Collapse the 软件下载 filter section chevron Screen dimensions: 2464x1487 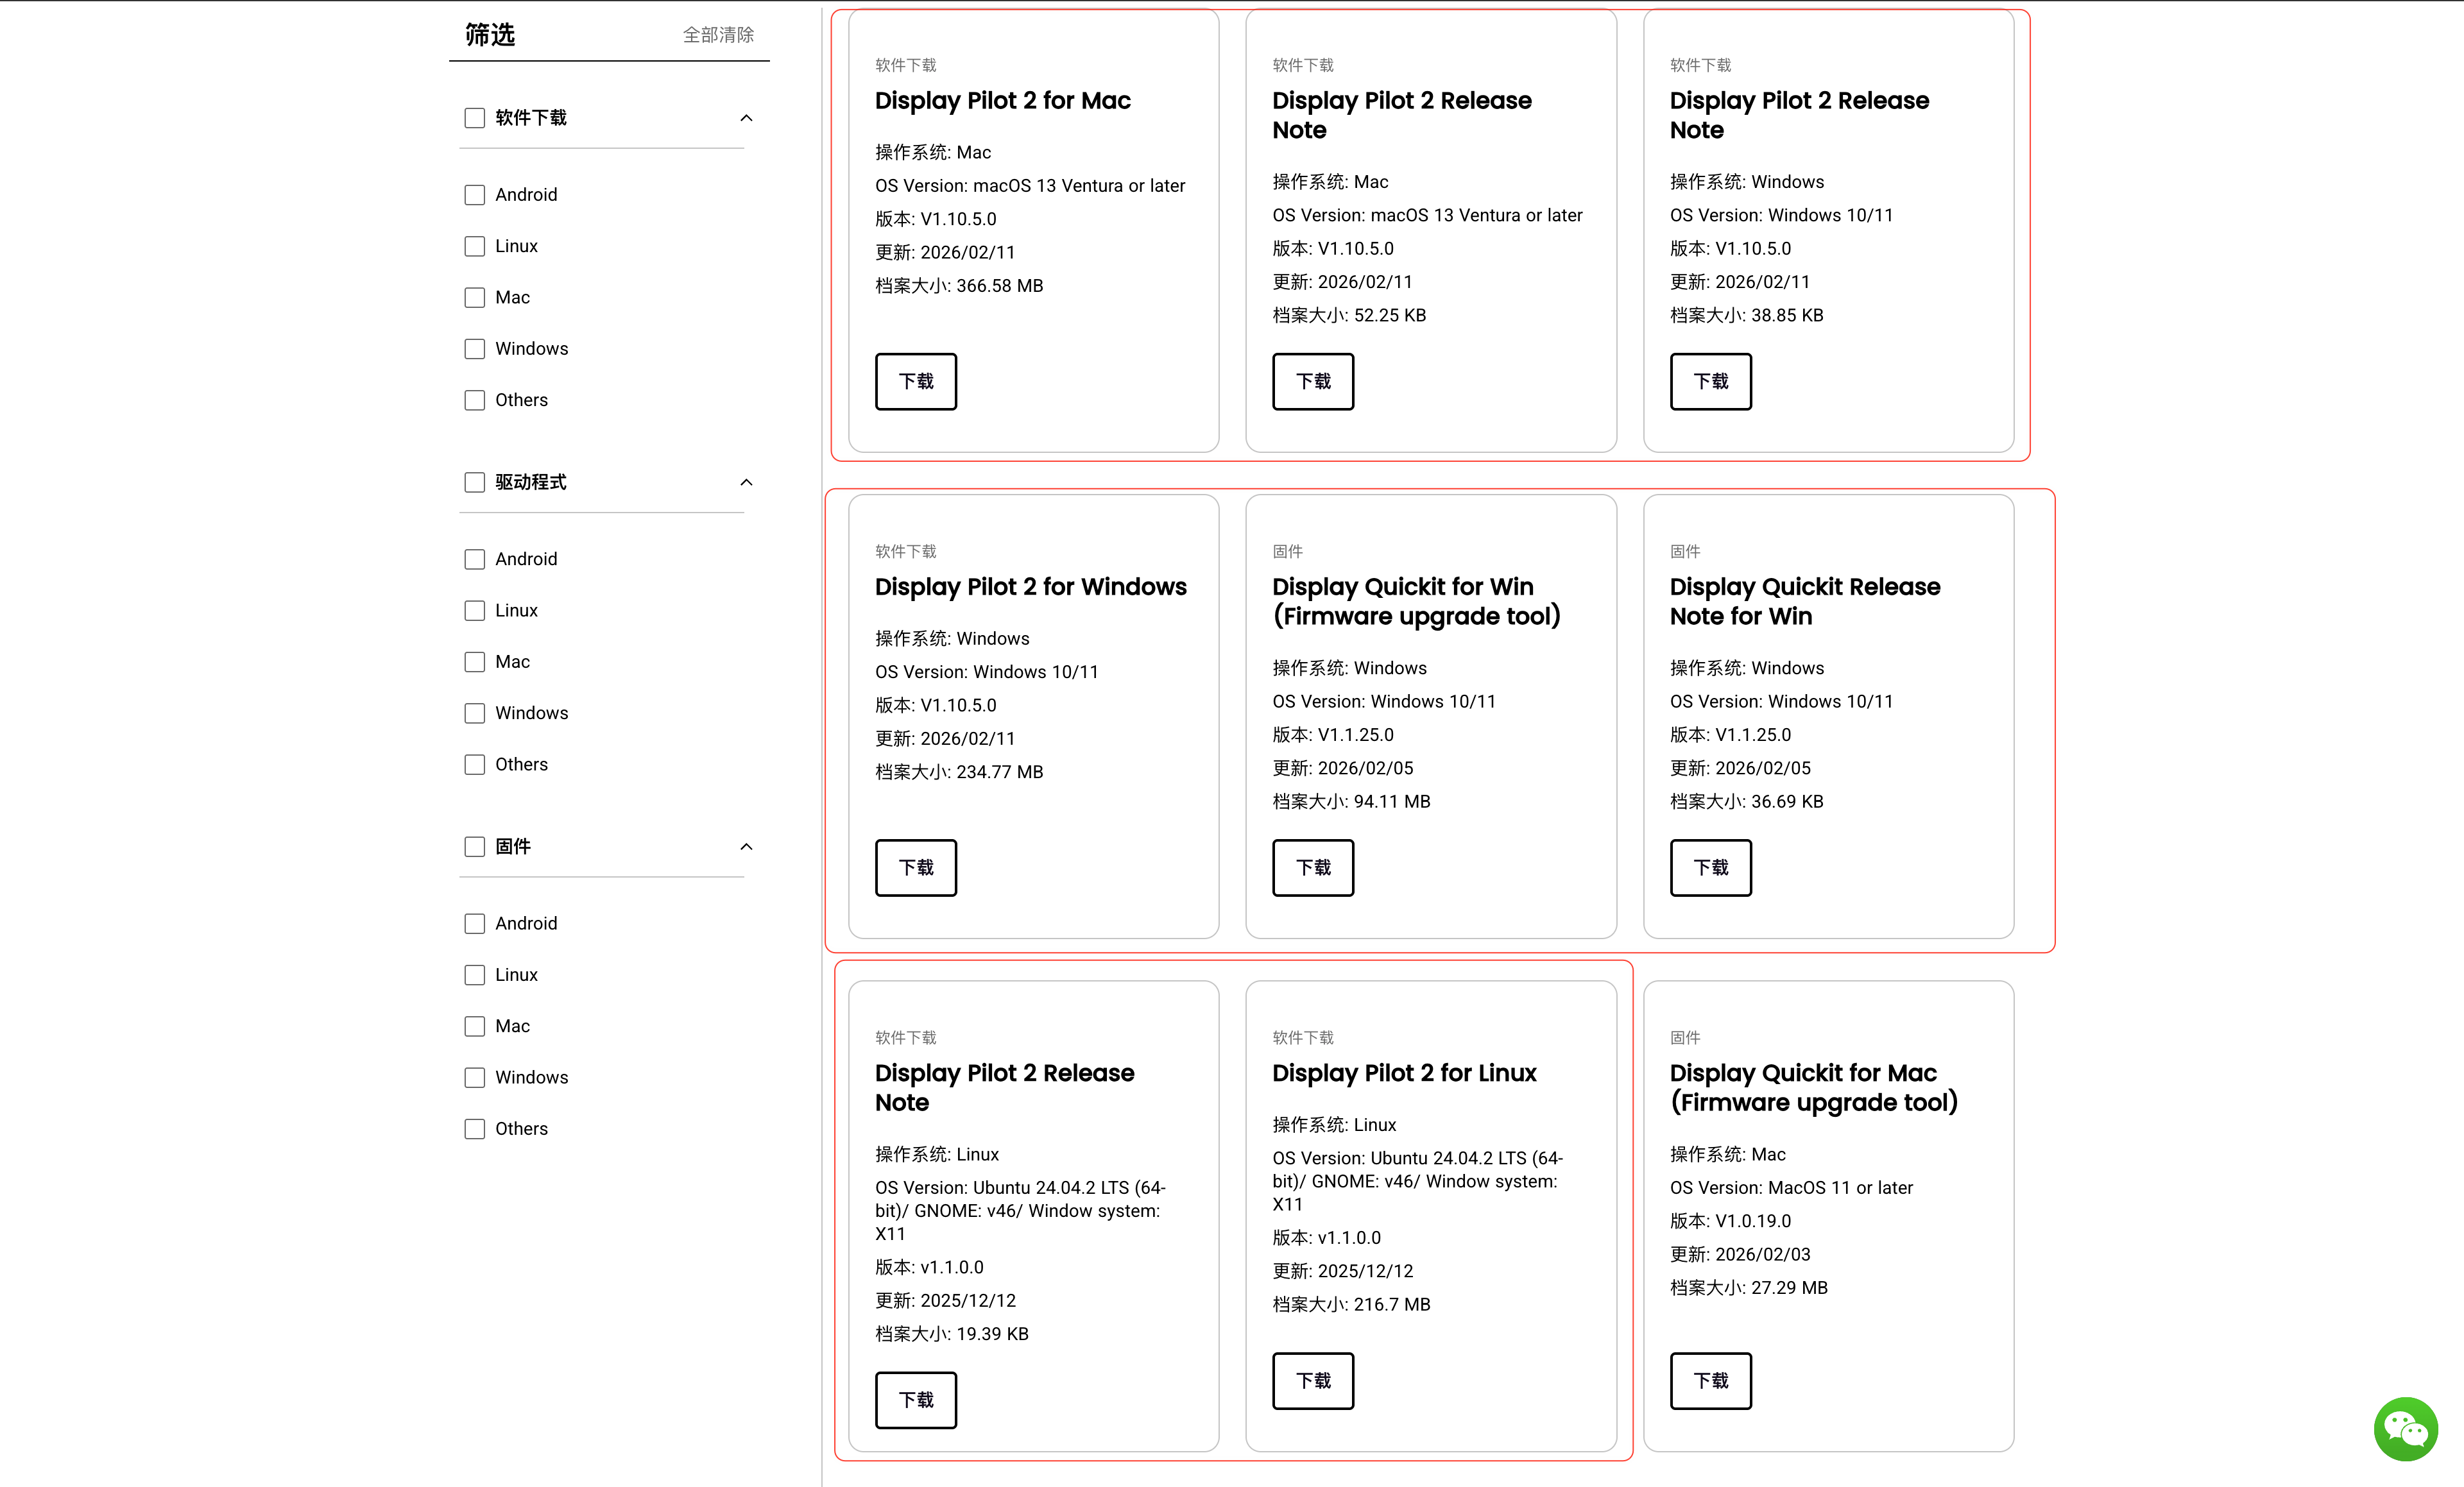click(746, 118)
